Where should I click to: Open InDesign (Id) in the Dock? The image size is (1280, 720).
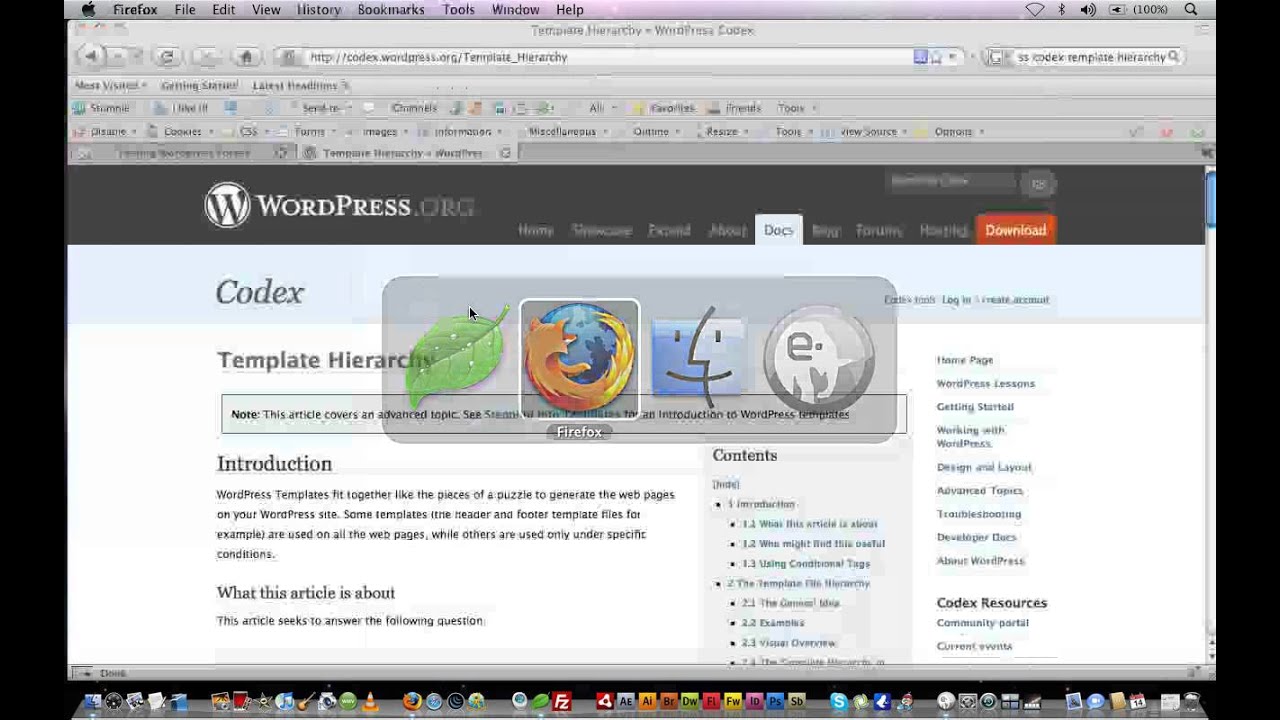754,702
